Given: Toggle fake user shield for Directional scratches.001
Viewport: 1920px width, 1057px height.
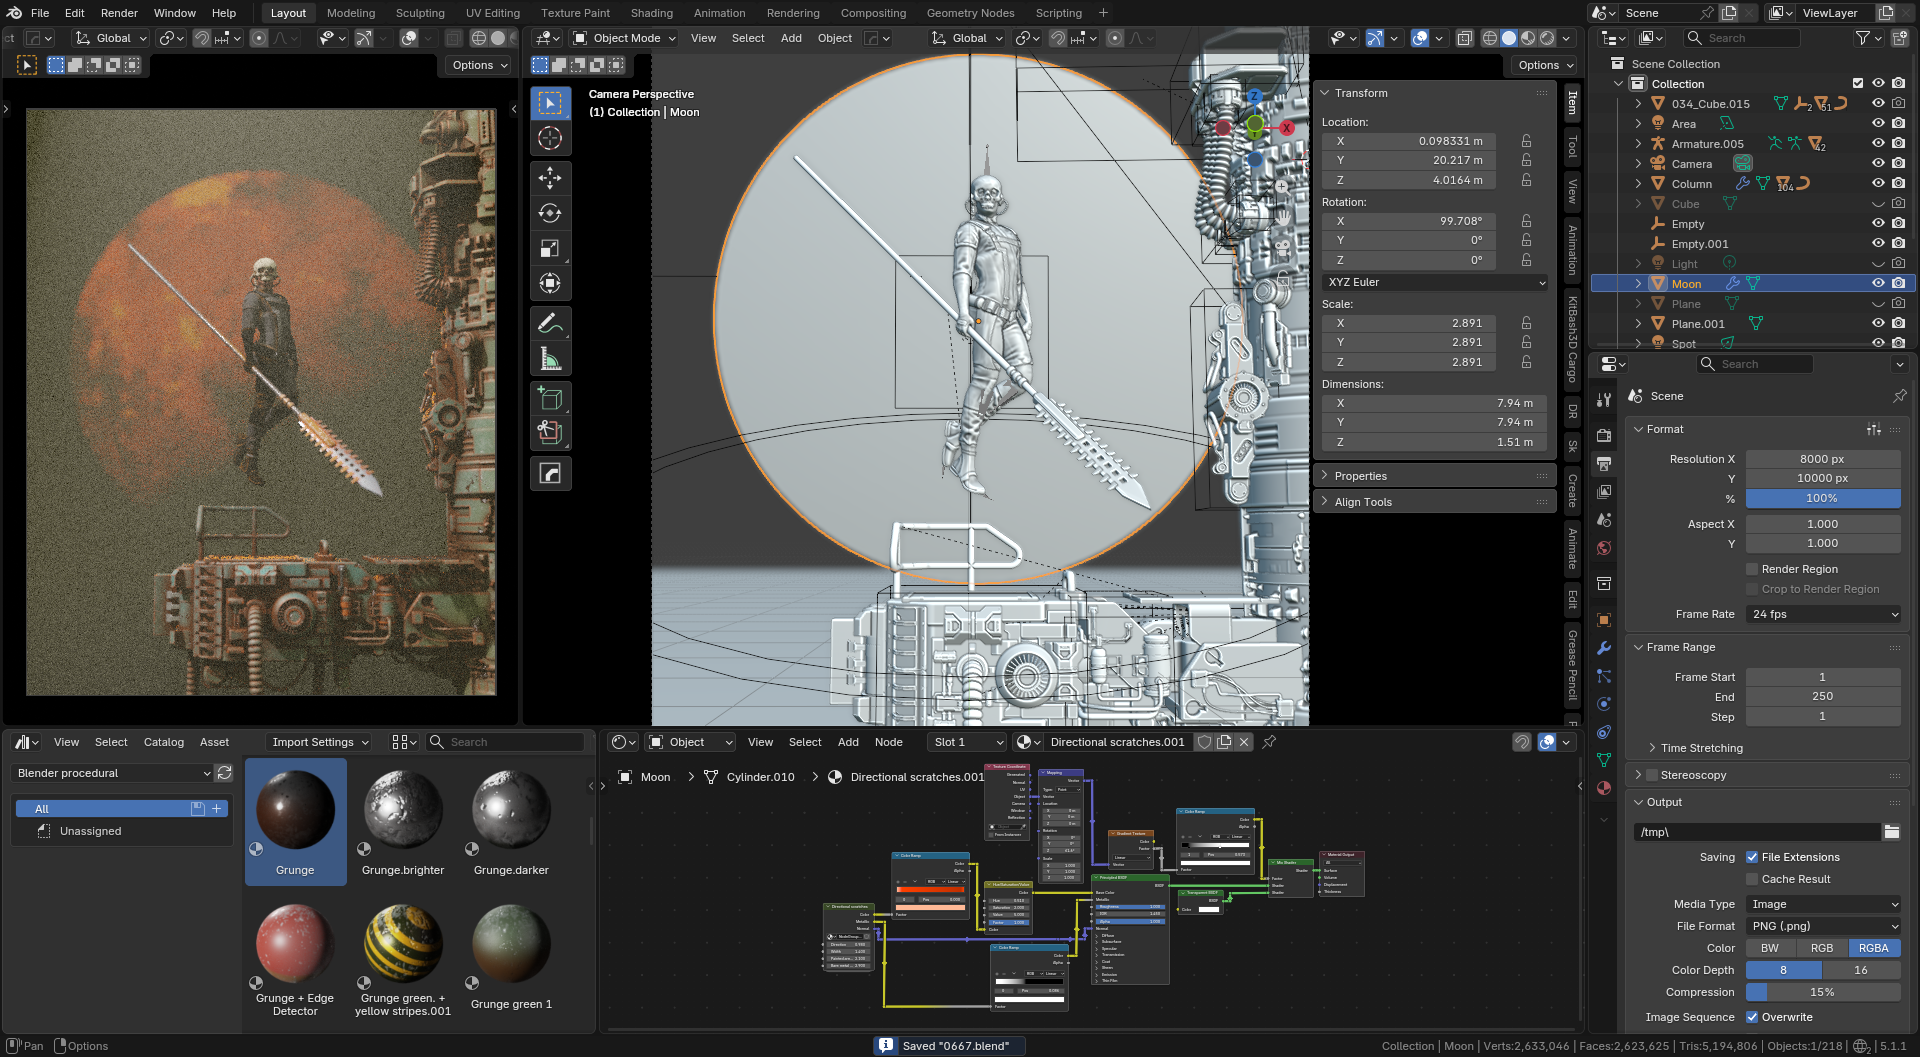Looking at the screenshot, I should click(x=1205, y=742).
